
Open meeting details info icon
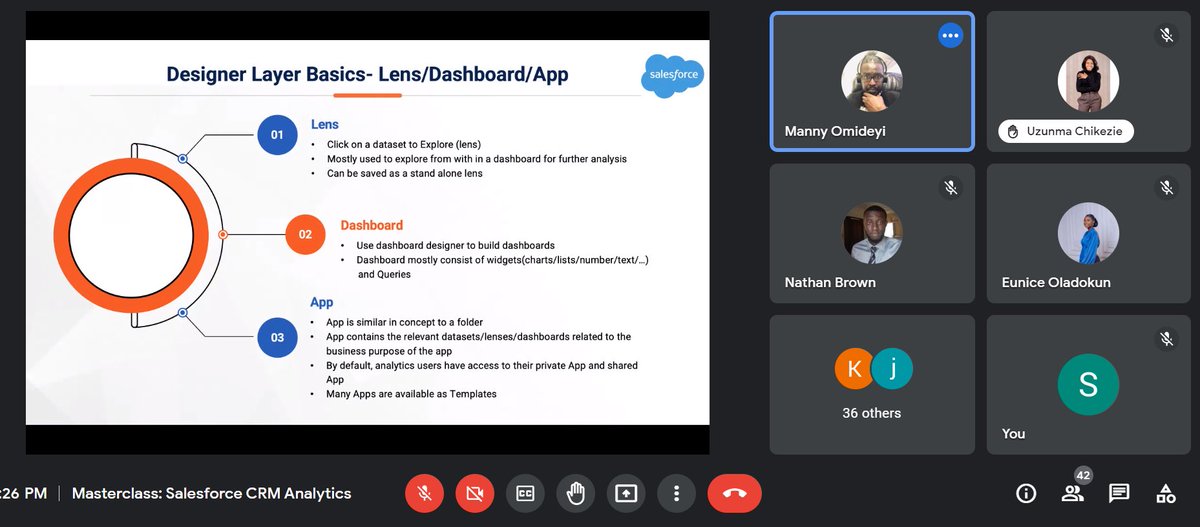[x=1025, y=493]
